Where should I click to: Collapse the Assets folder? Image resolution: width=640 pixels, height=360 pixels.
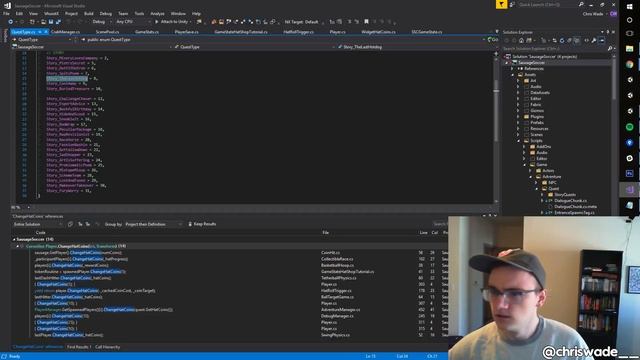513,75
